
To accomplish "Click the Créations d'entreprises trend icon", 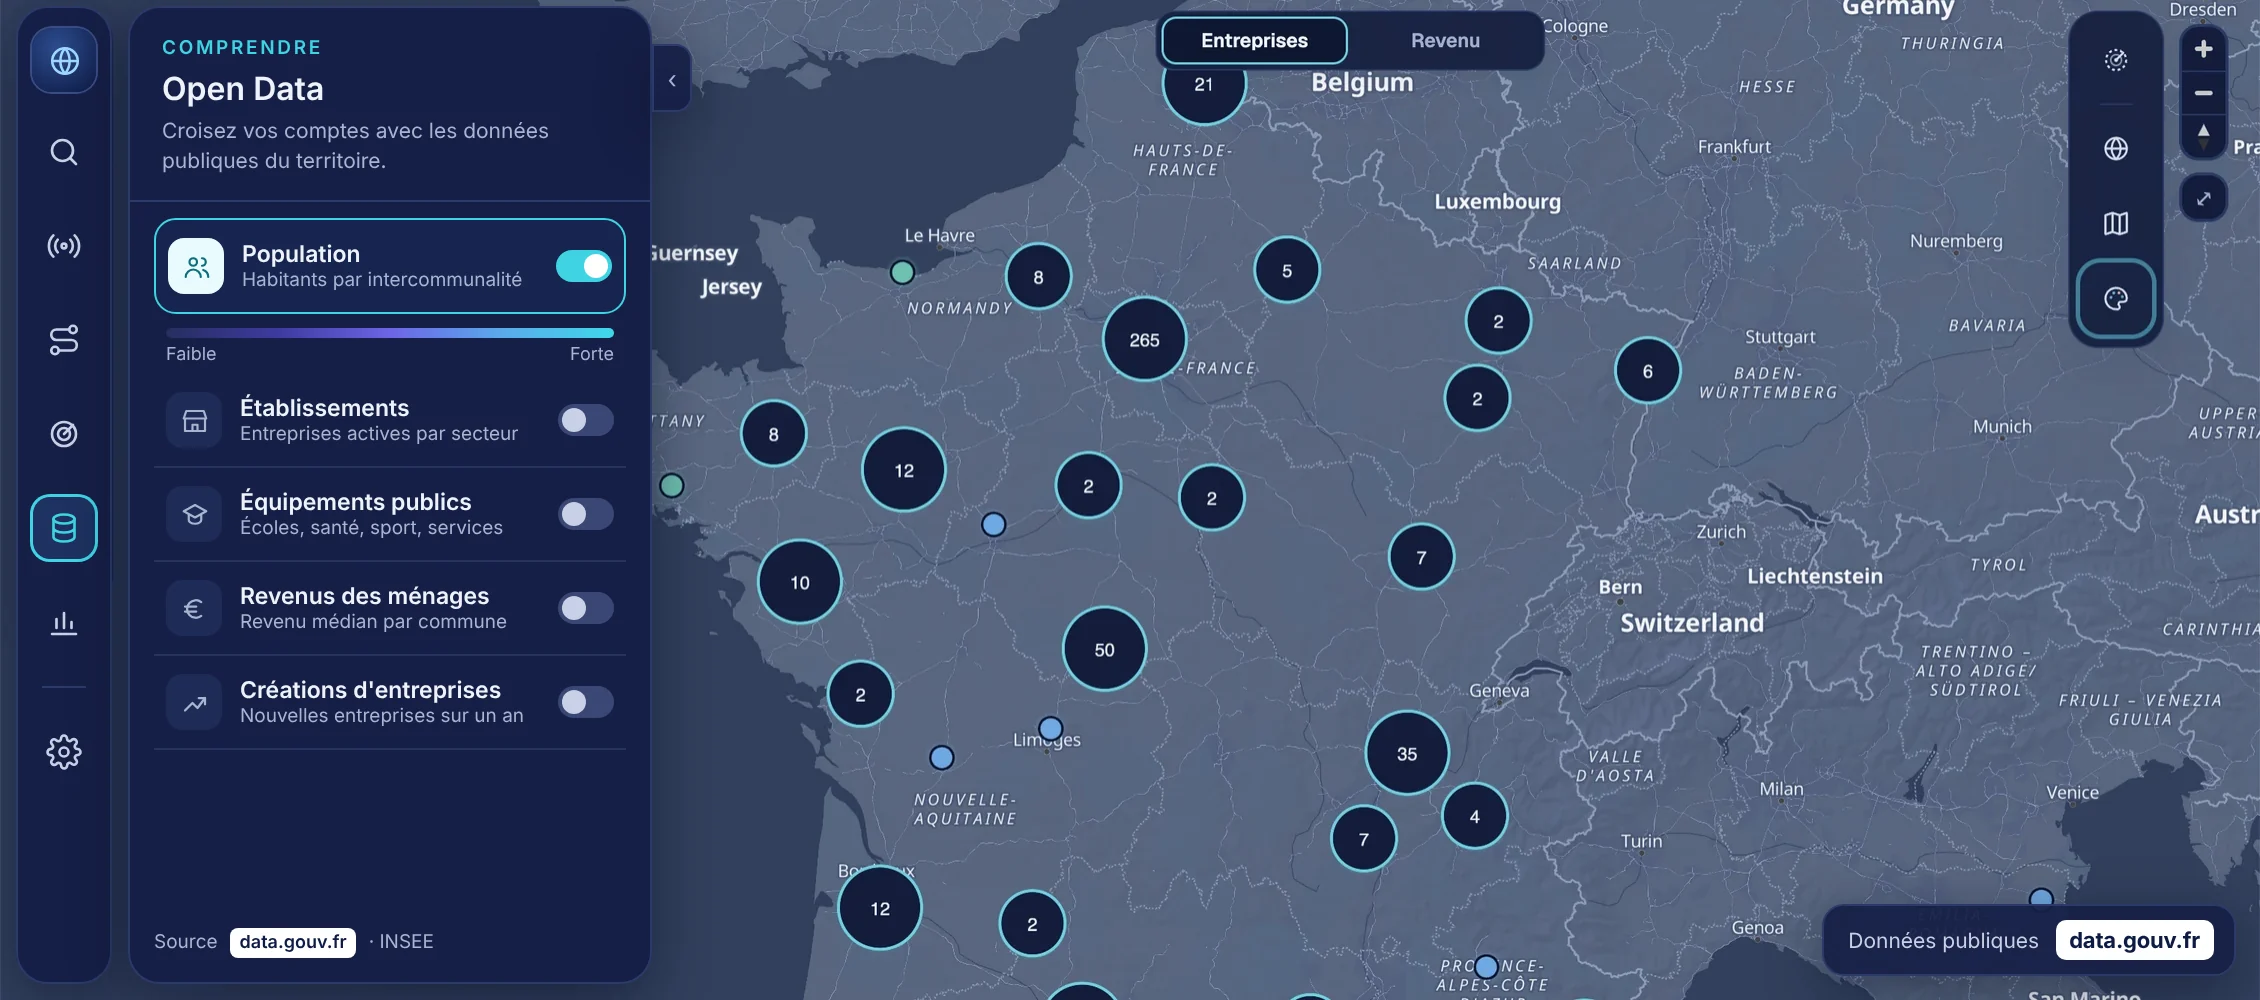I will pos(194,702).
